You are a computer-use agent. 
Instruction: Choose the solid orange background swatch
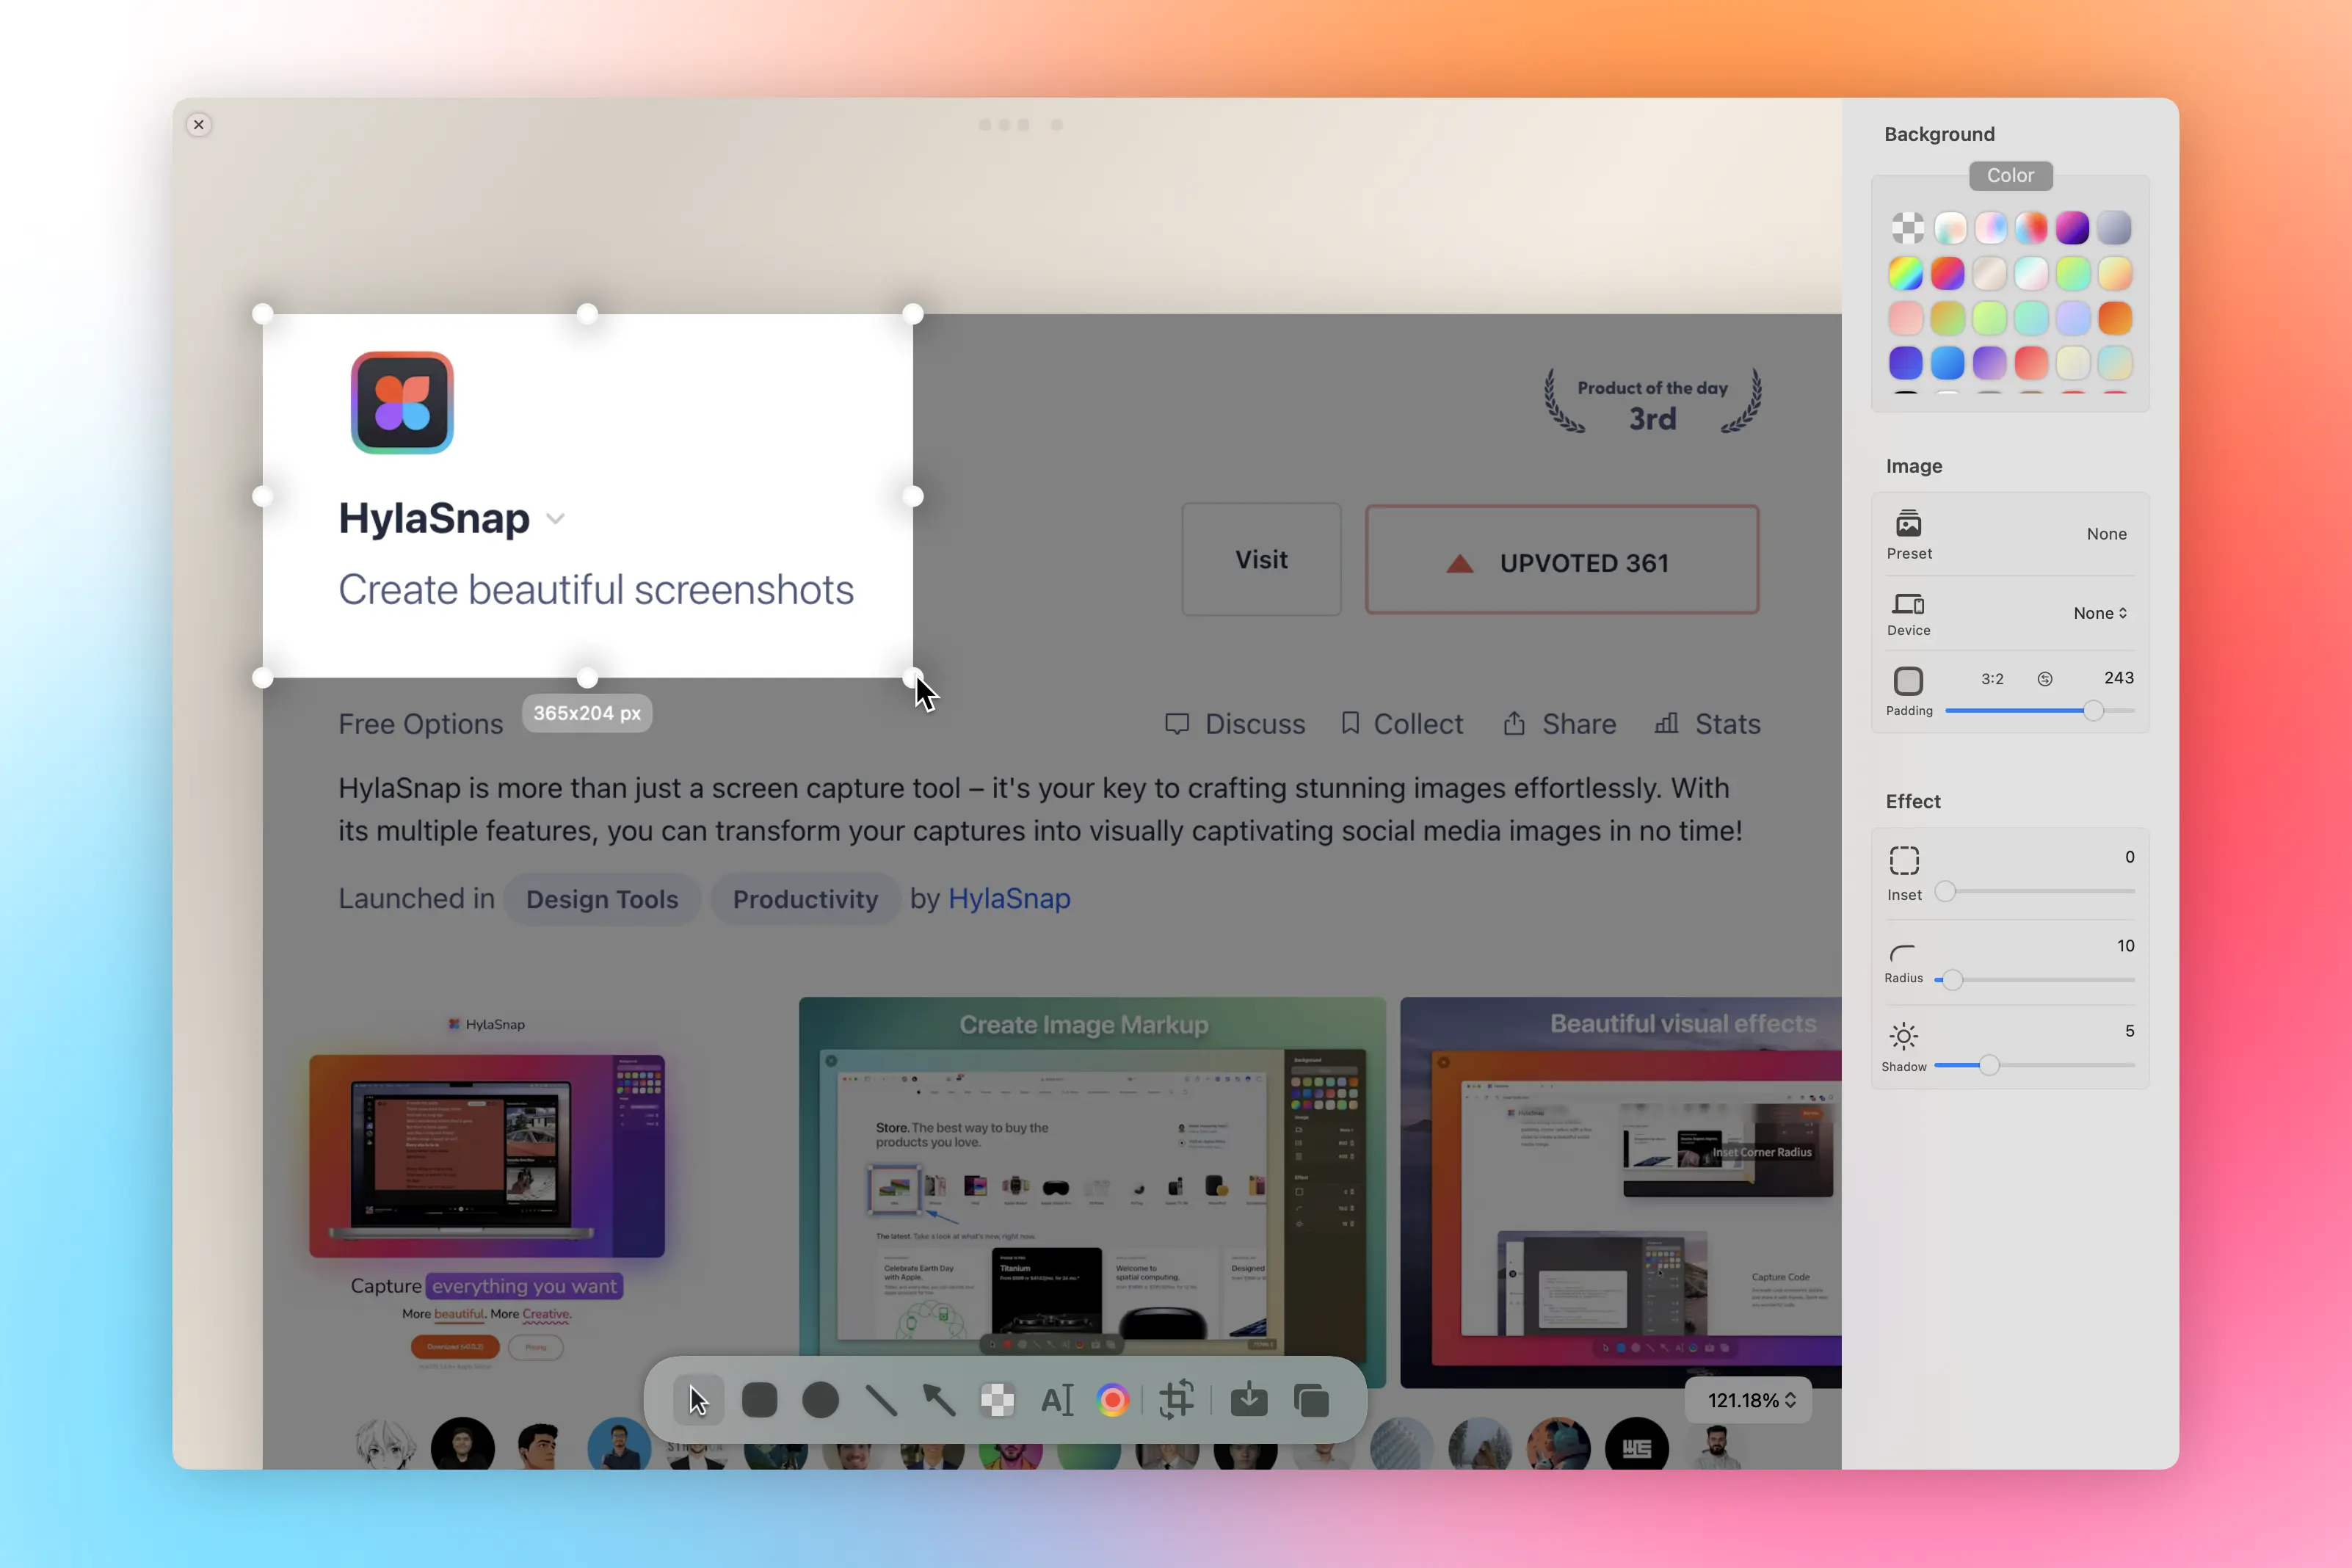[2114, 318]
